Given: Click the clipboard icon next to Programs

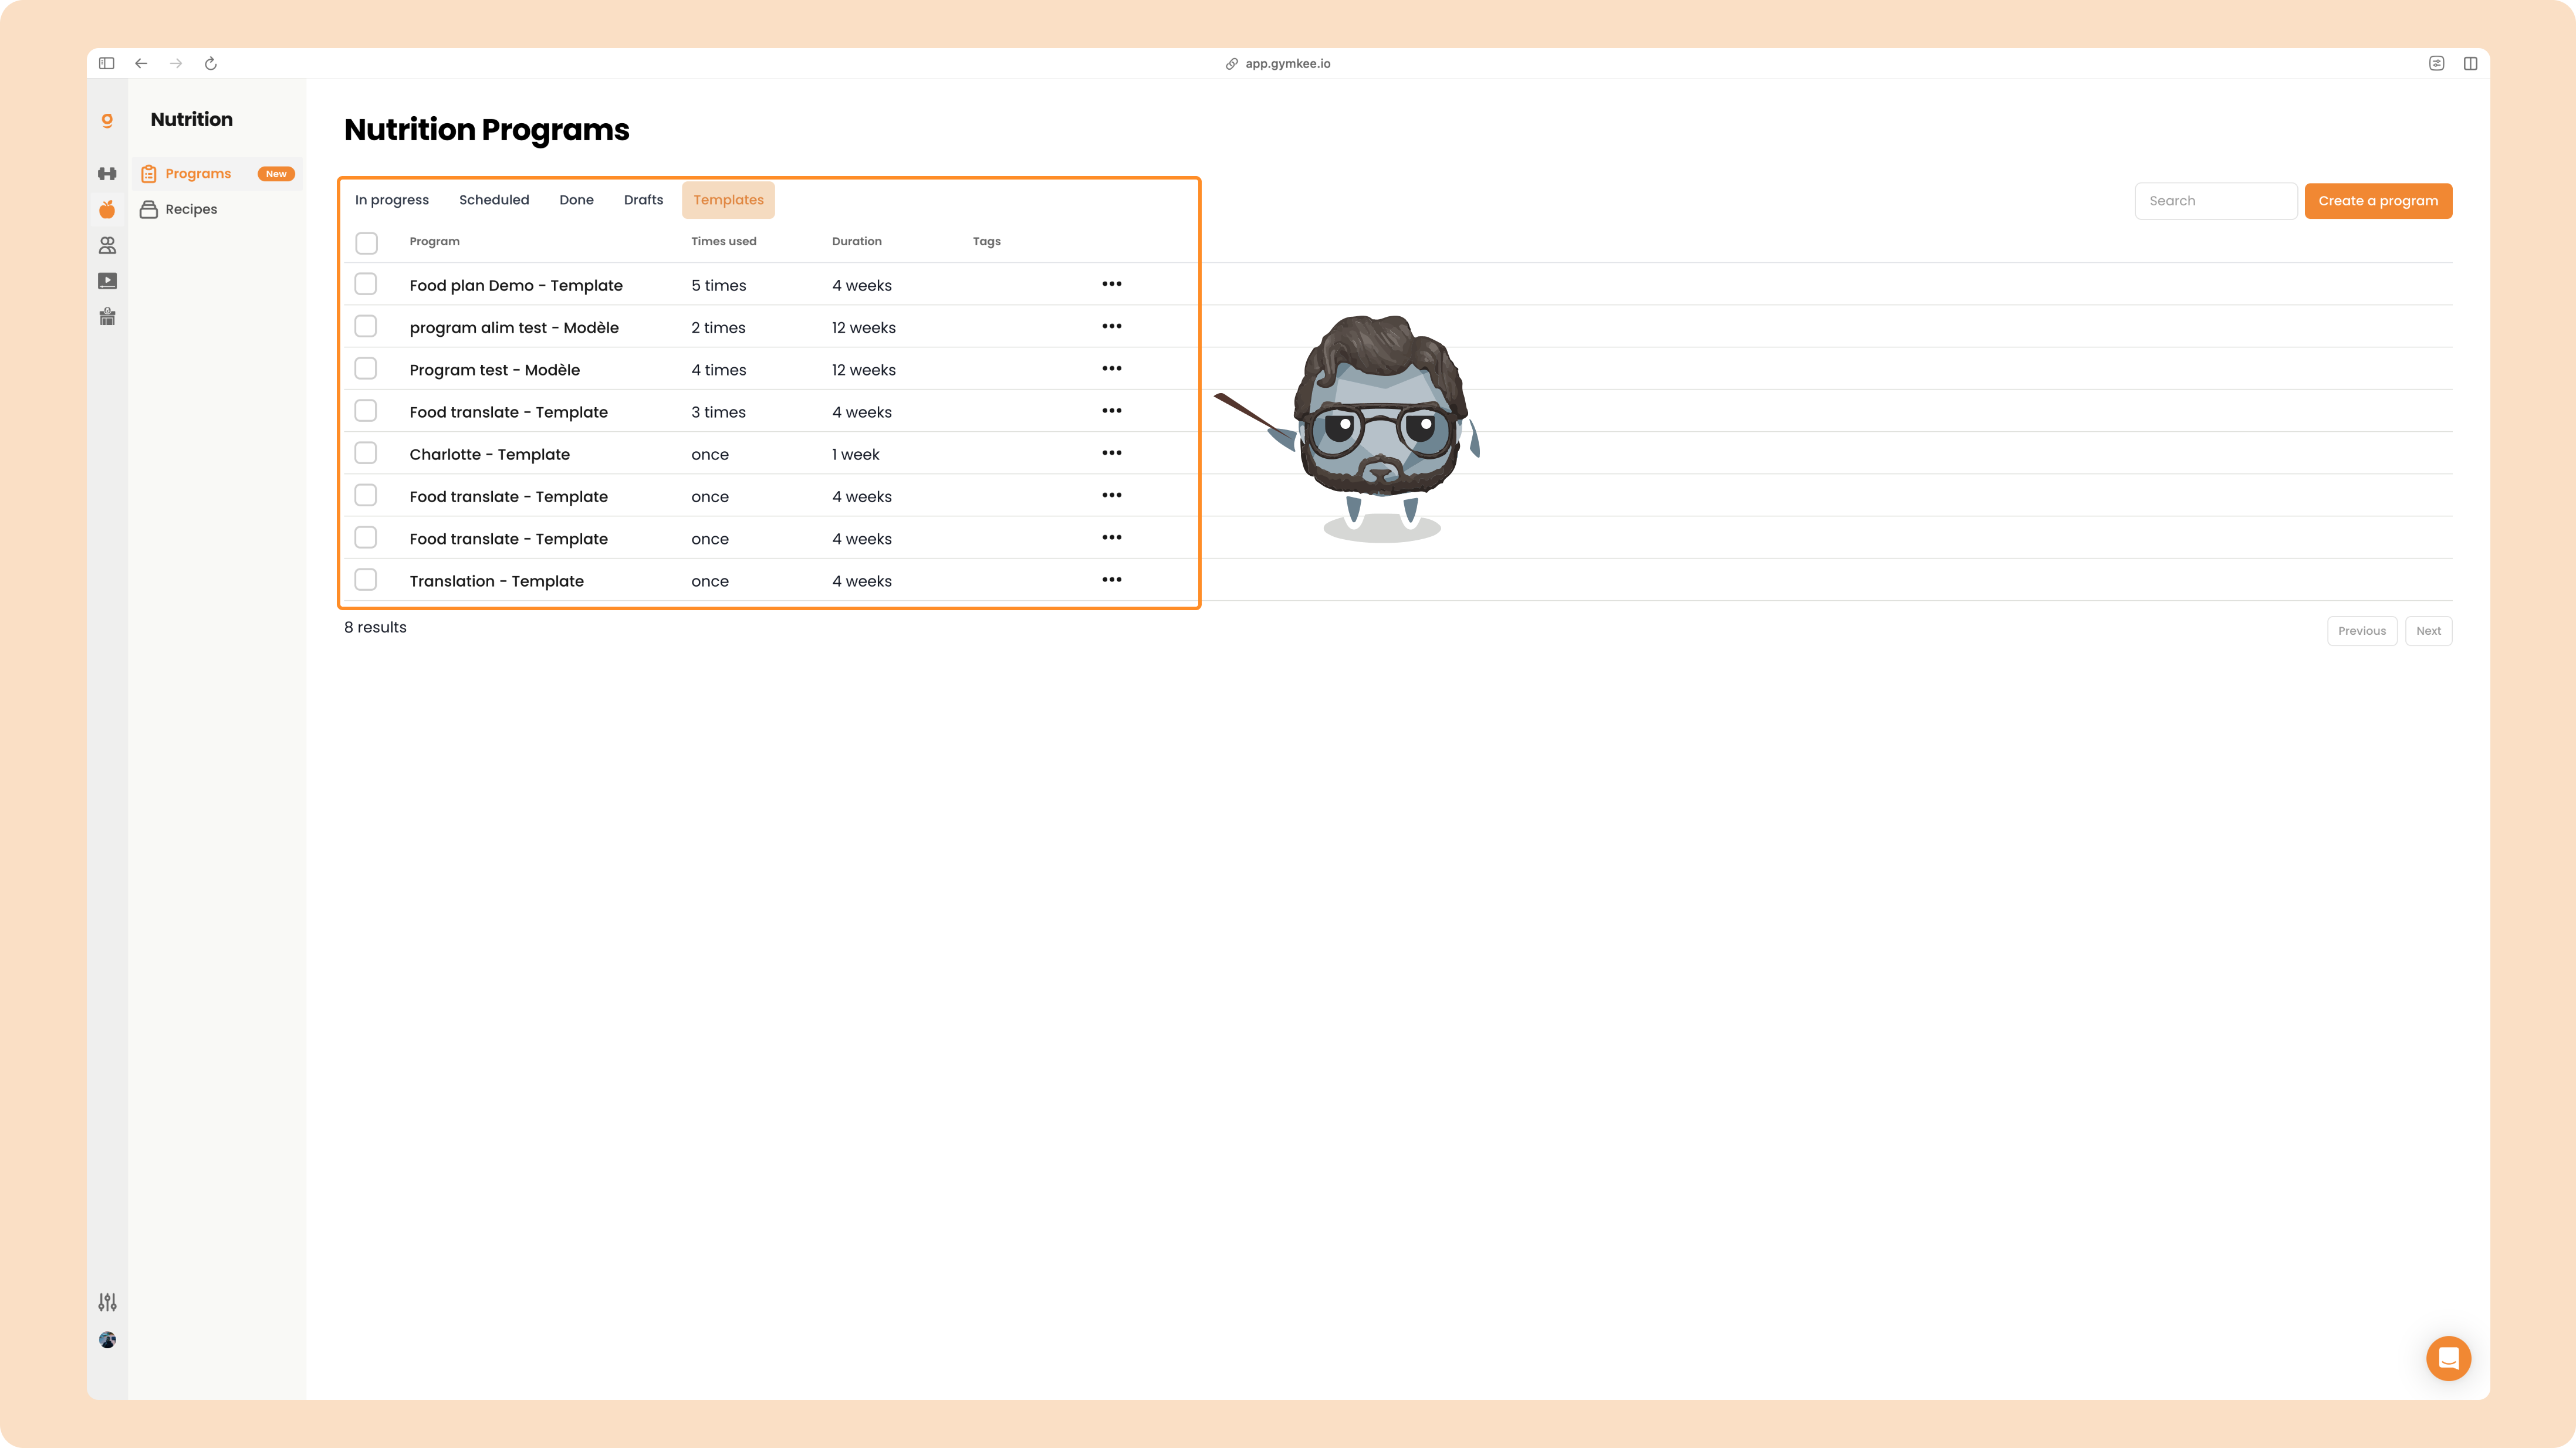Looking at the screenshot, I should pos(148,174).
